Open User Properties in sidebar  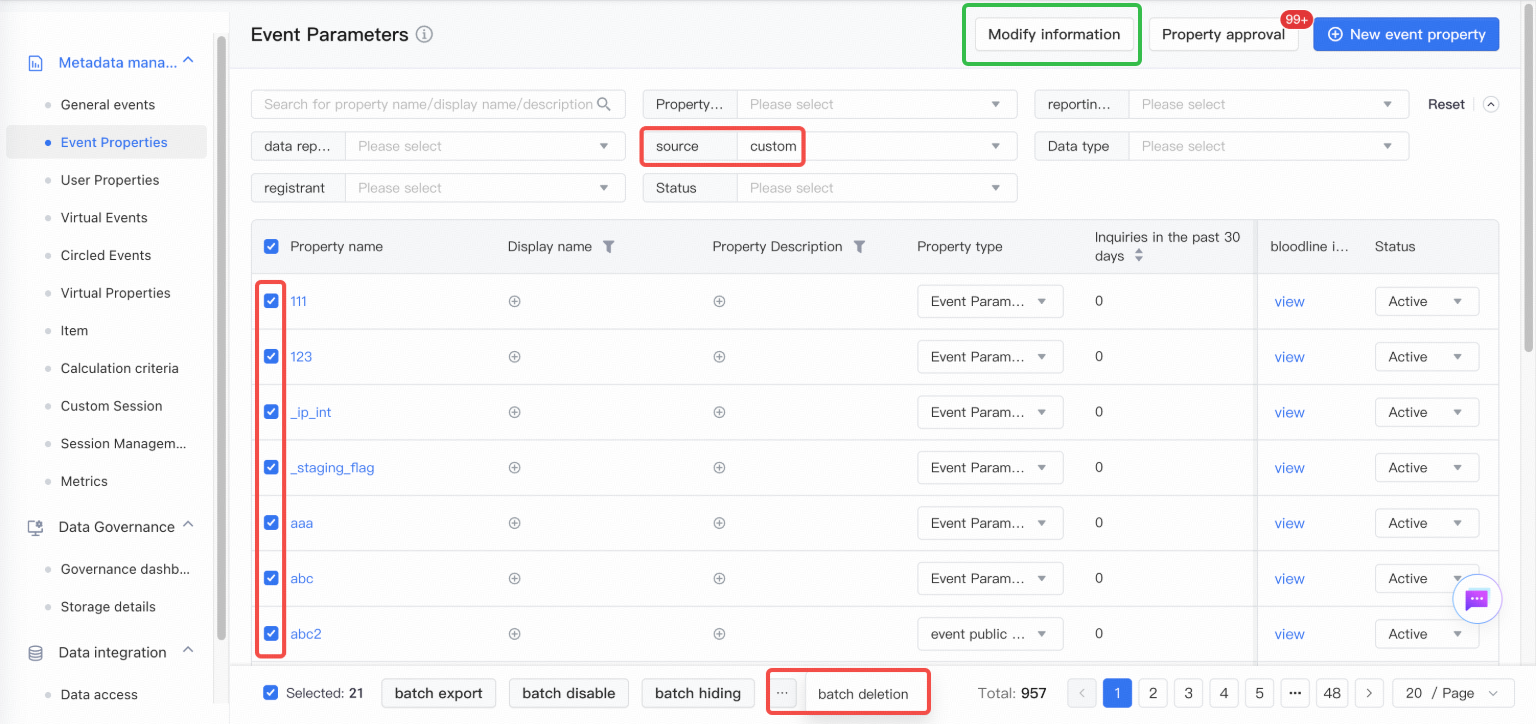(110, 180)
